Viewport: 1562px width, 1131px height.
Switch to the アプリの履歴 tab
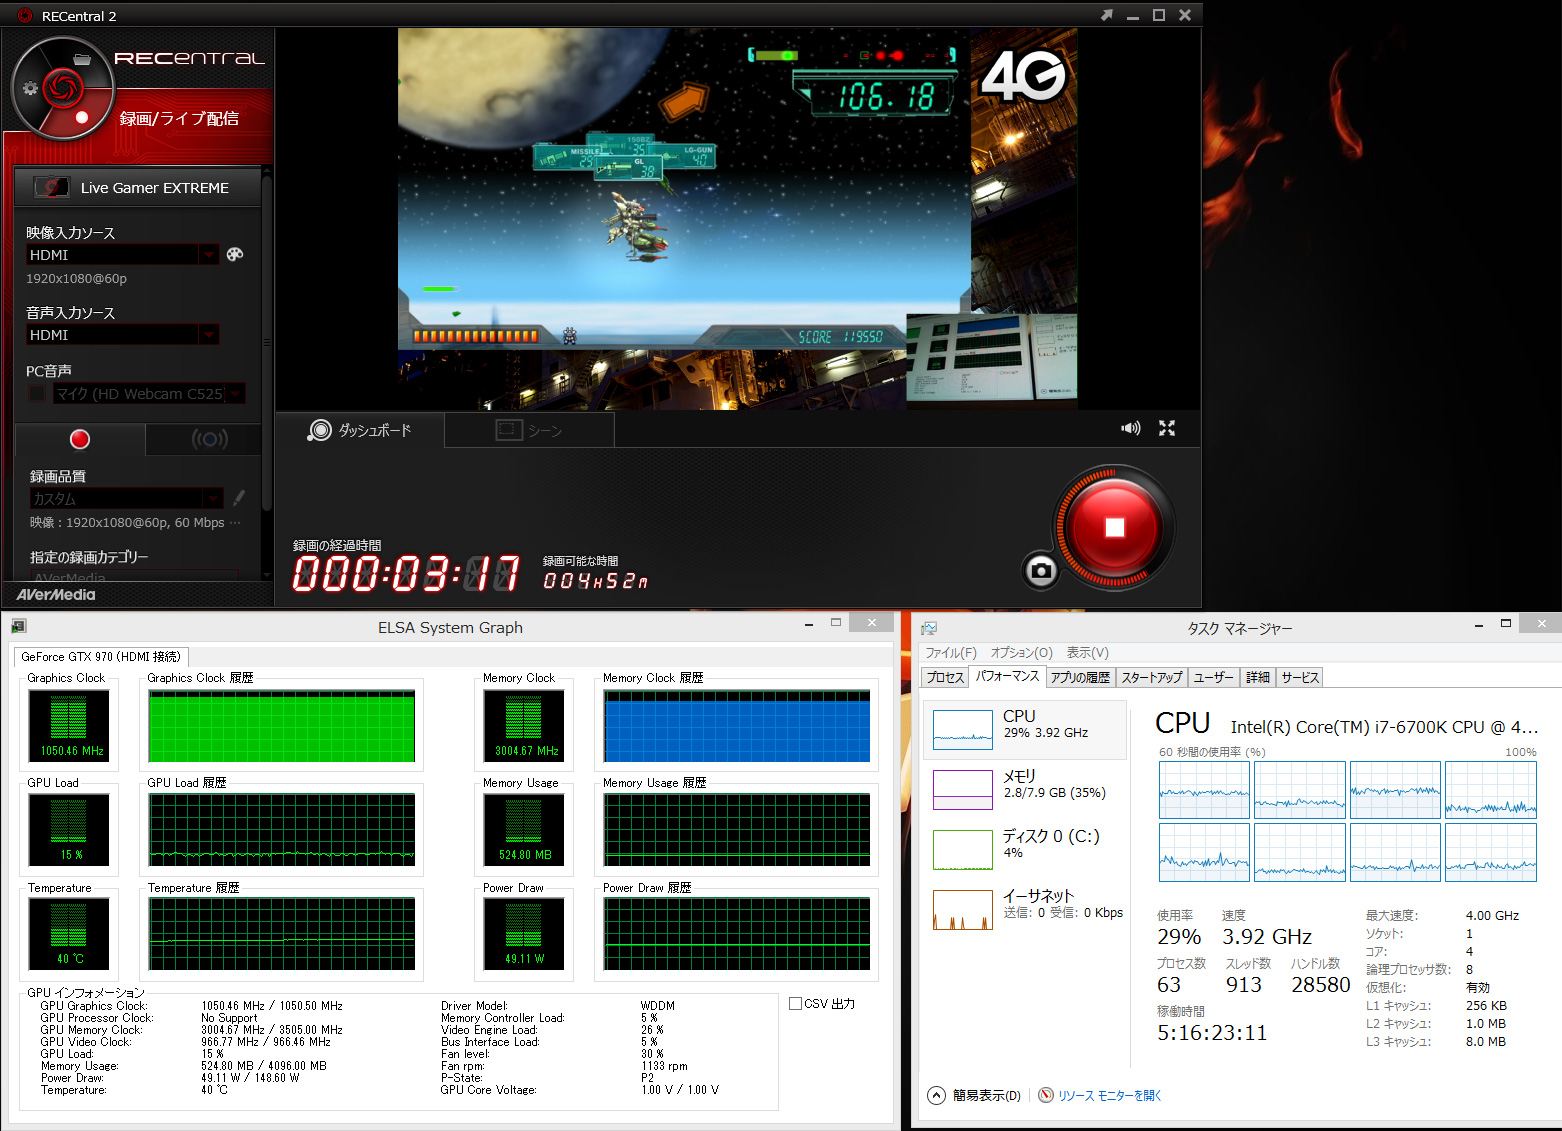1080,677
